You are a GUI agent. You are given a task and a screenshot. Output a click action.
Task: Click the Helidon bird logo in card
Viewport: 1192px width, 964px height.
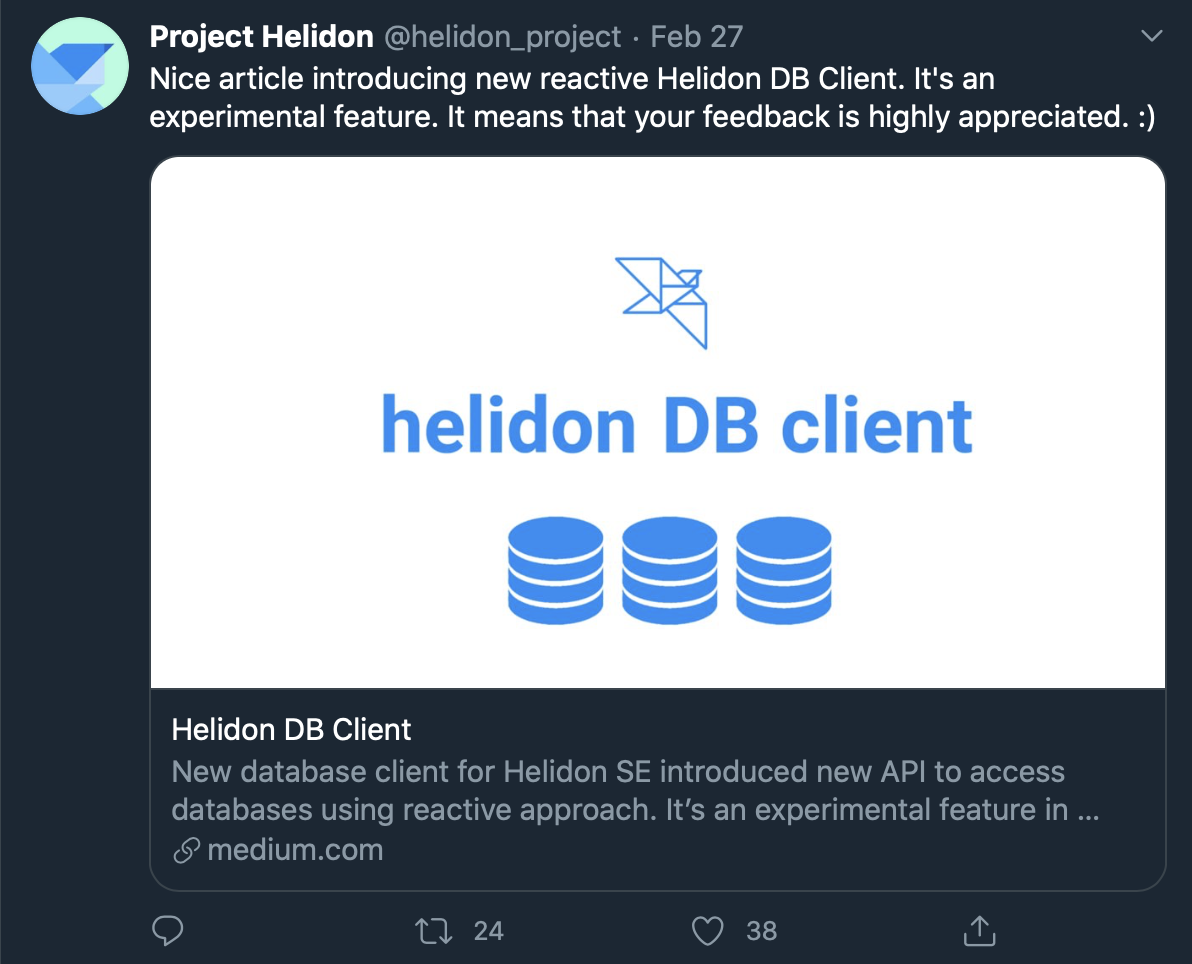[662, 302]
